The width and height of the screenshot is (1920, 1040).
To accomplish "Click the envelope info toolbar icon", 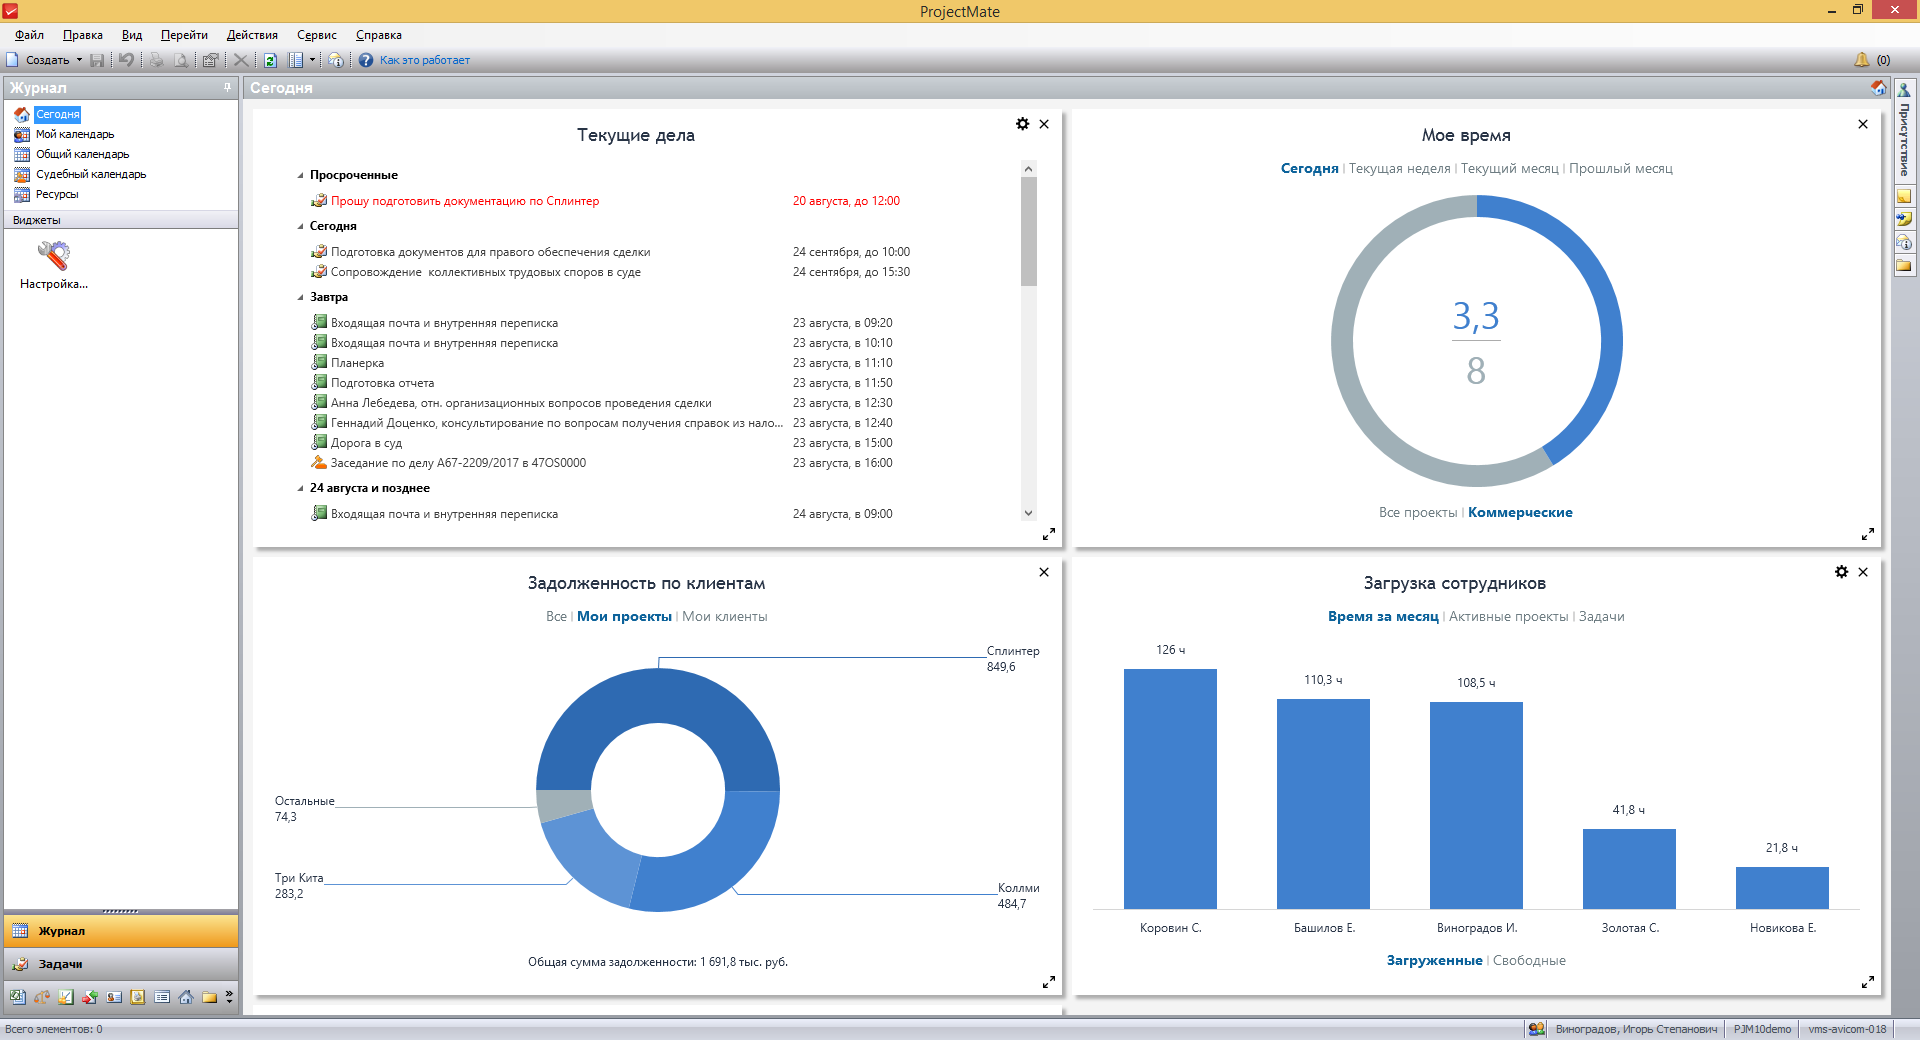I will point(336,60).
